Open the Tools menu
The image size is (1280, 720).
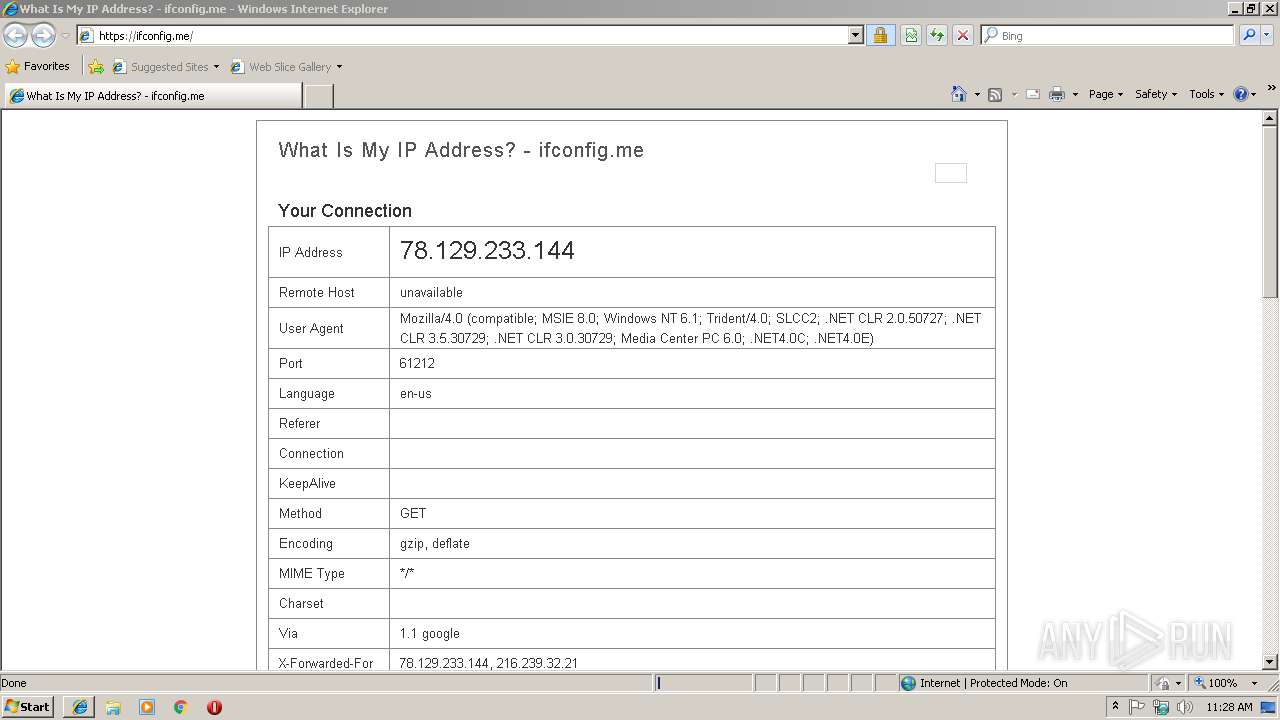pyautogui.click(x=1206, y=94)
